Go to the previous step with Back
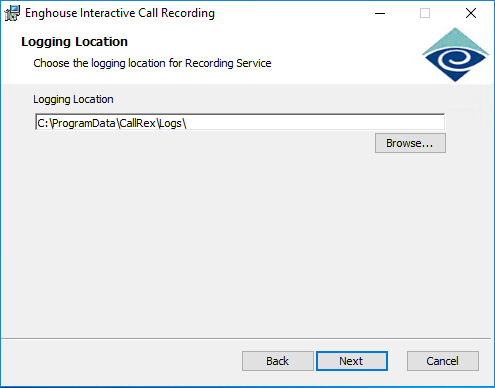495x388 pixels. [278, 361]
